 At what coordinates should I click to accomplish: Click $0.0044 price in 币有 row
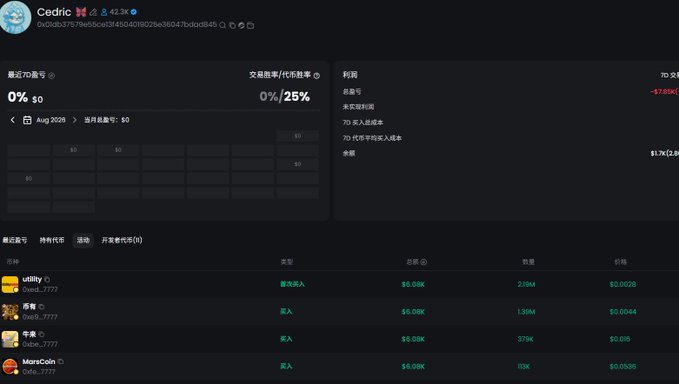tap(623, 312)
